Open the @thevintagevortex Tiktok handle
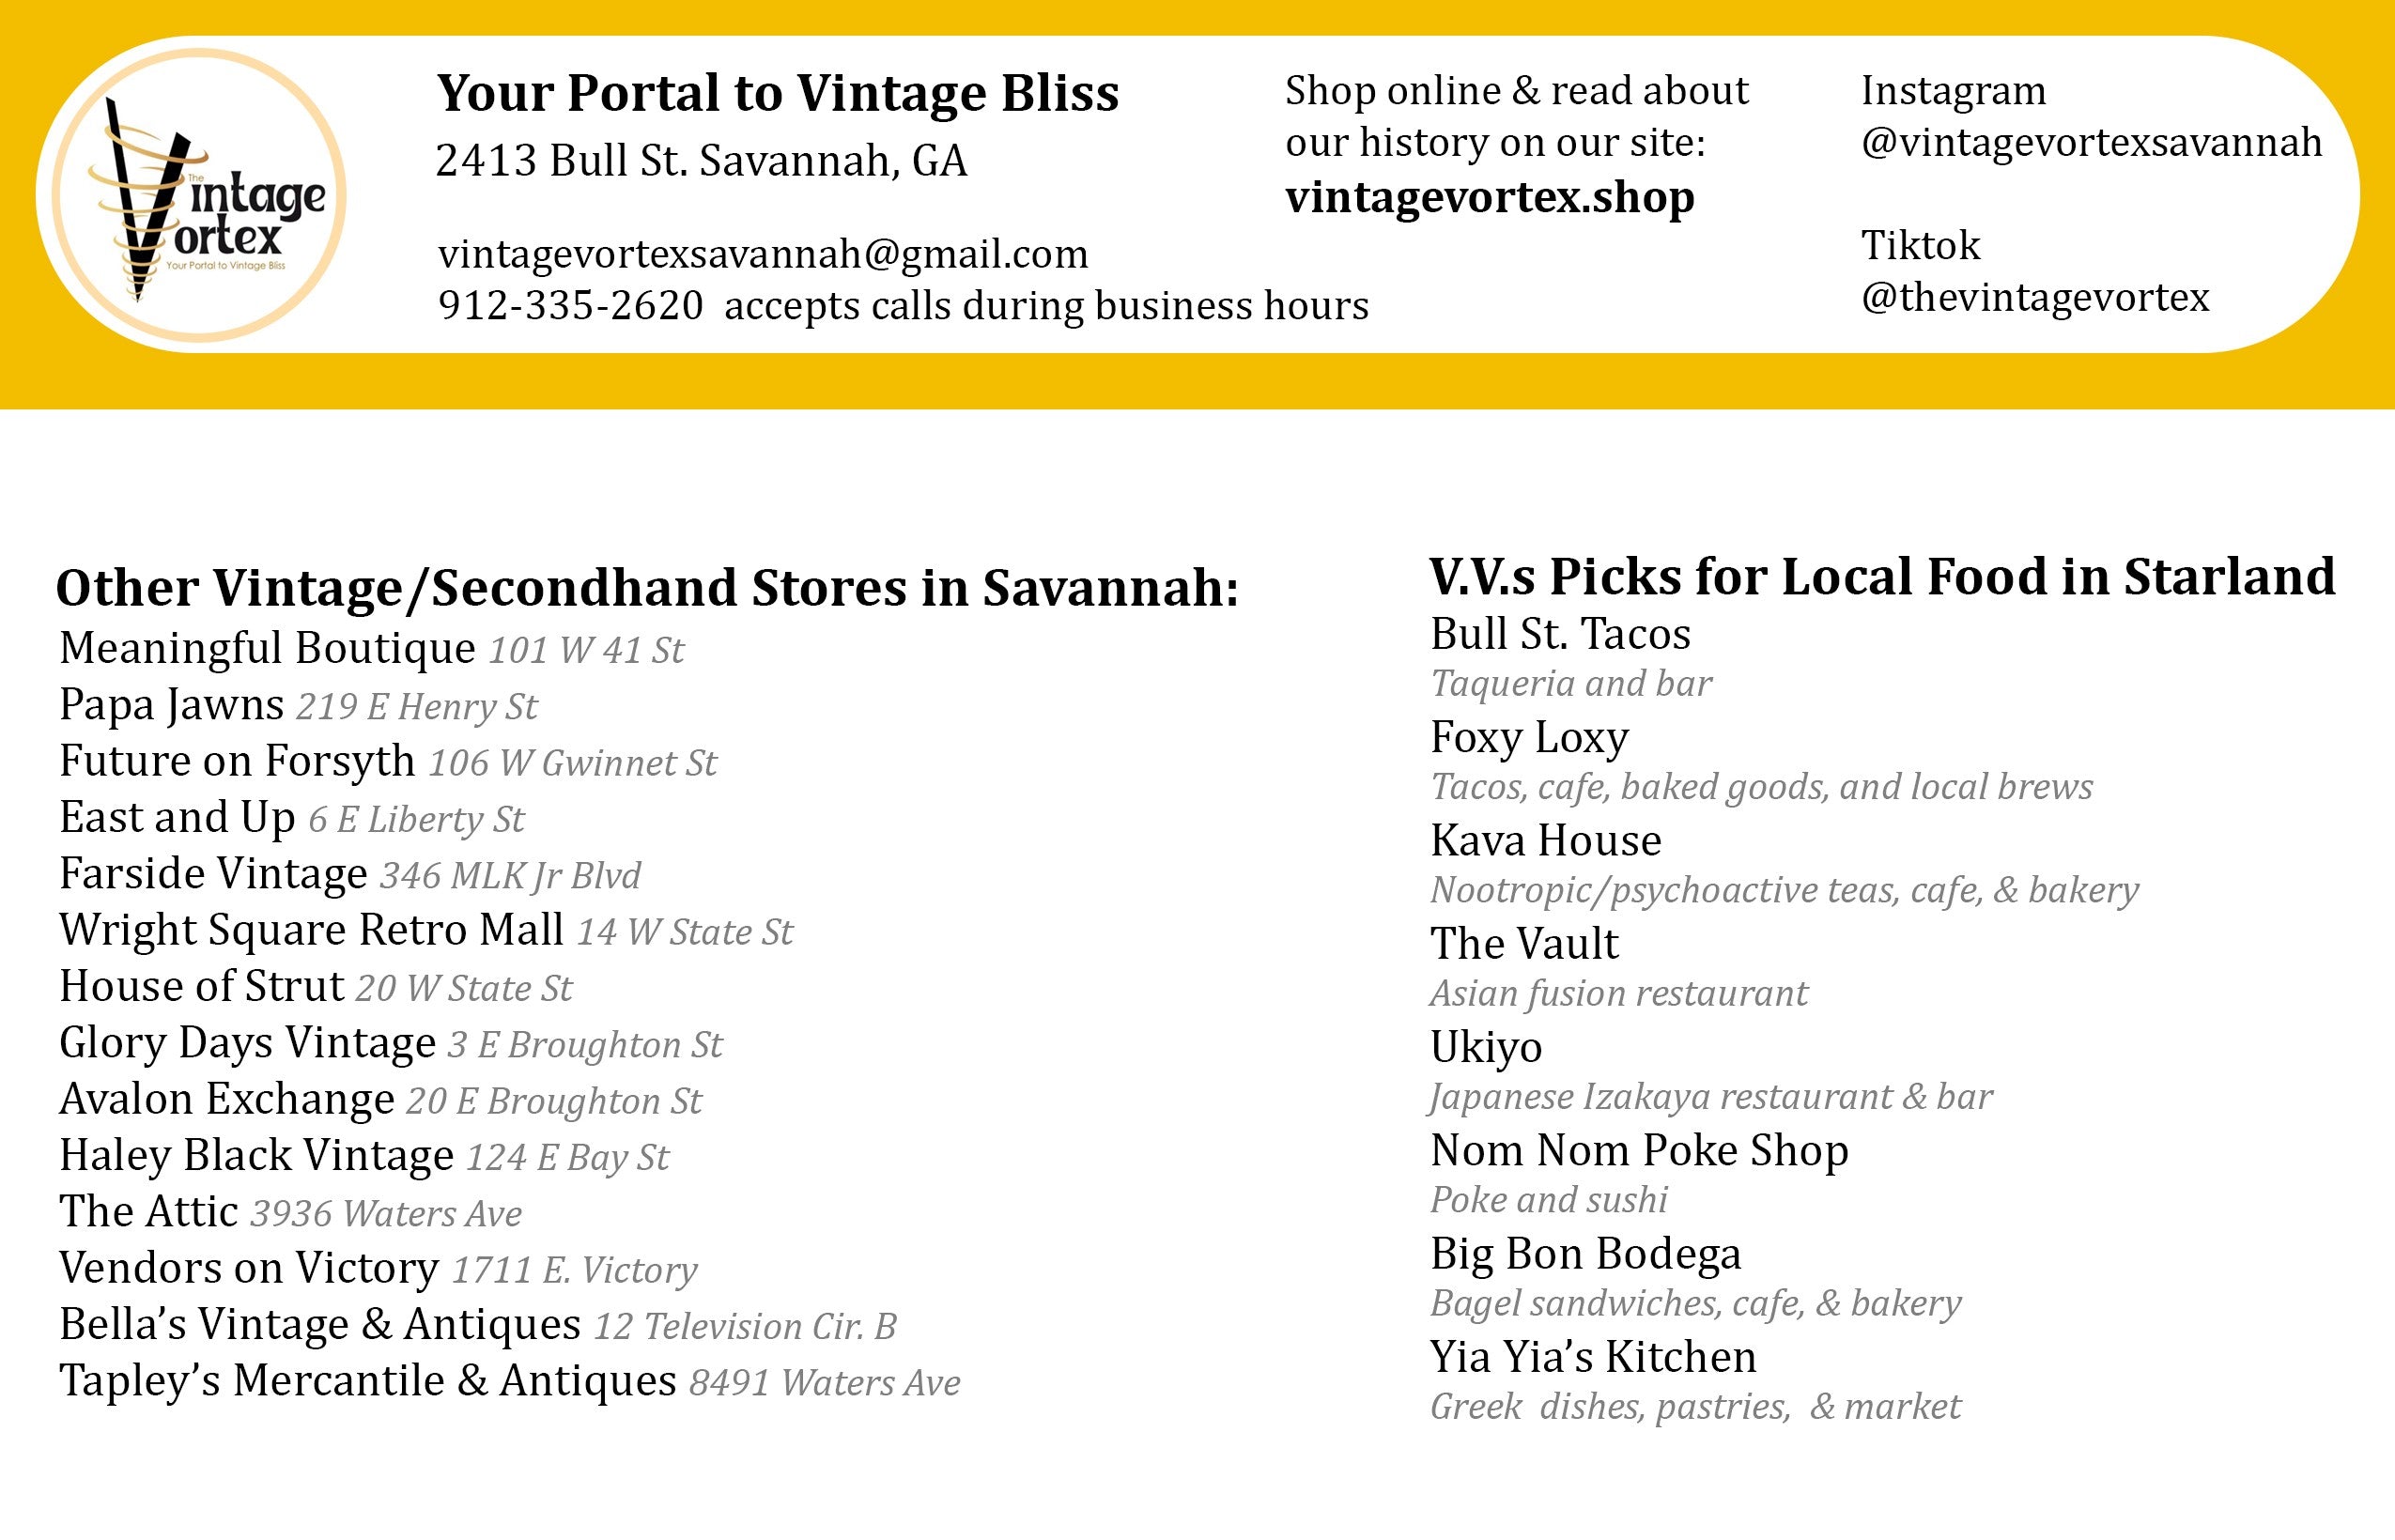Image resolution: width=2395 pixels, height=1540 pixels. [x=2034, y=296]
